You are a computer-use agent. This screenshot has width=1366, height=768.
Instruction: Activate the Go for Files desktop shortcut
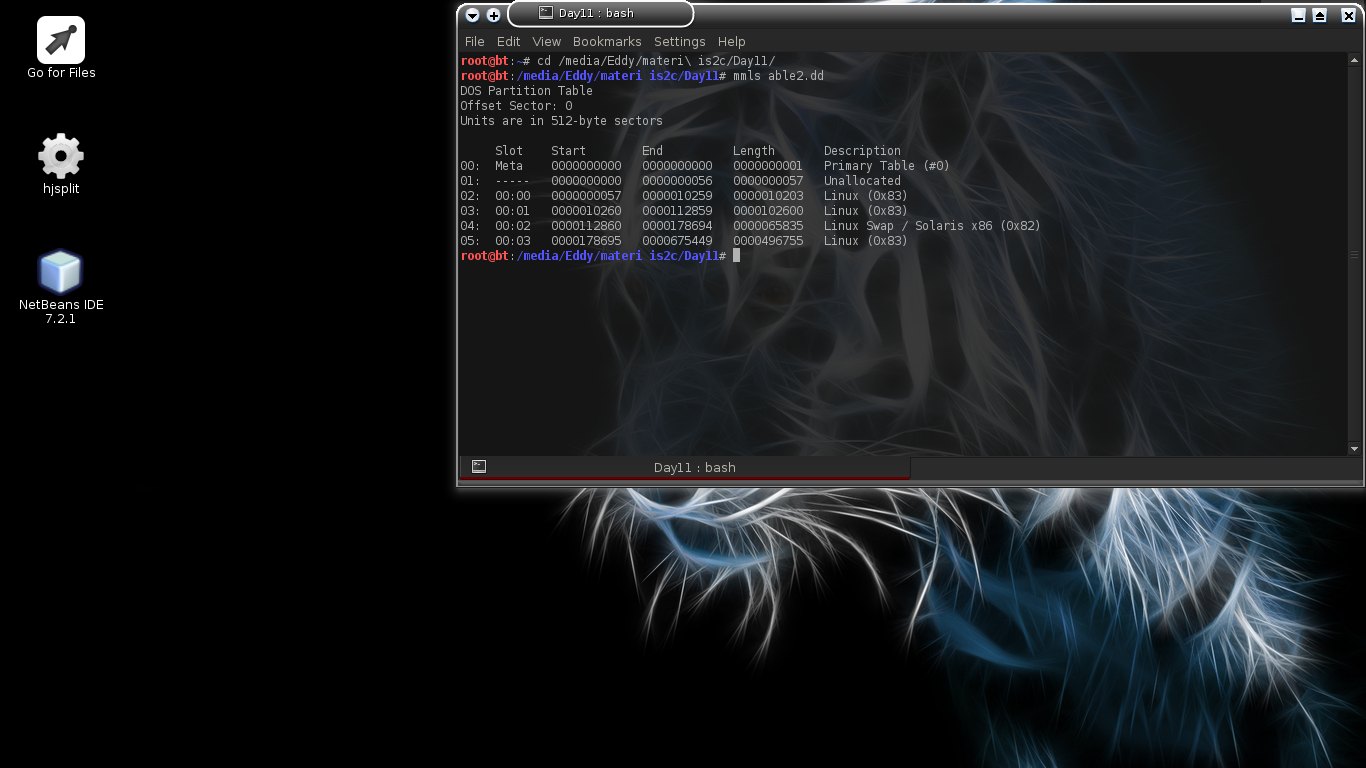click(x=60, y=38)
